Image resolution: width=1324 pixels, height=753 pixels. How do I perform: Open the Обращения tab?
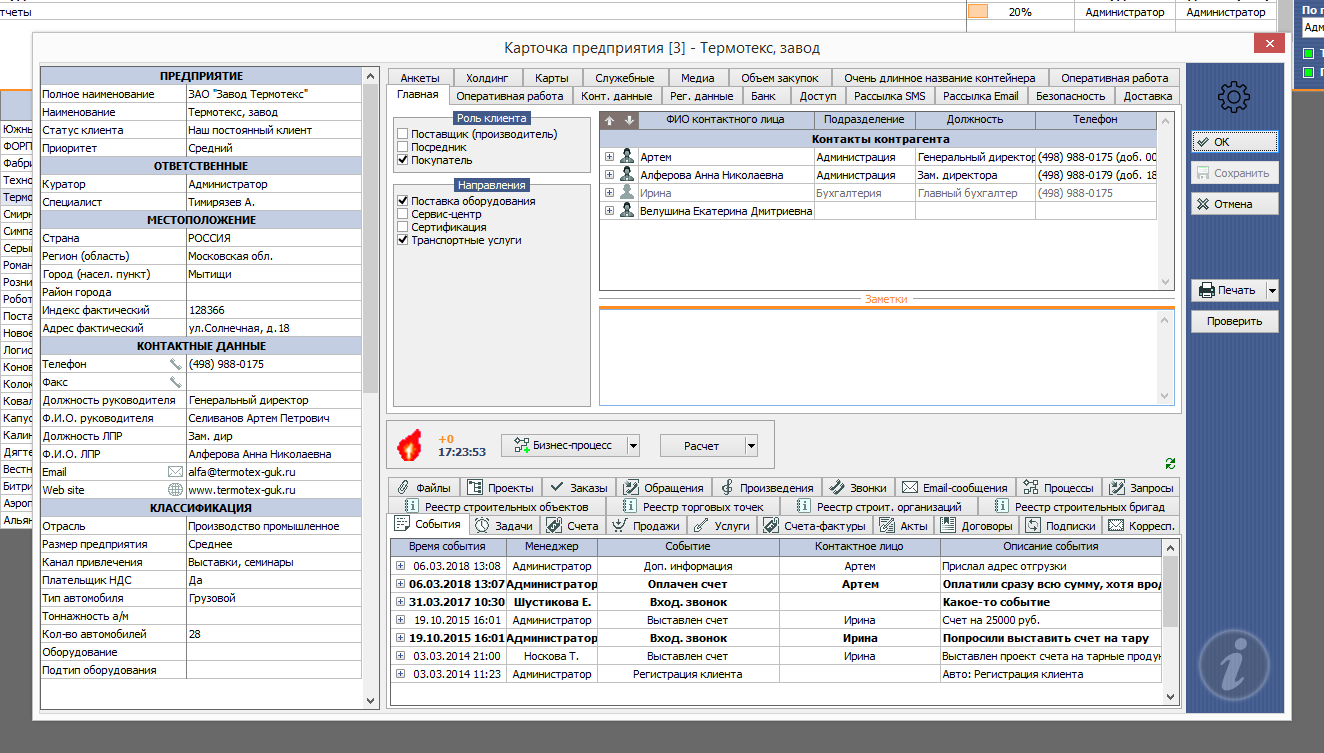[x=663, y=488]
